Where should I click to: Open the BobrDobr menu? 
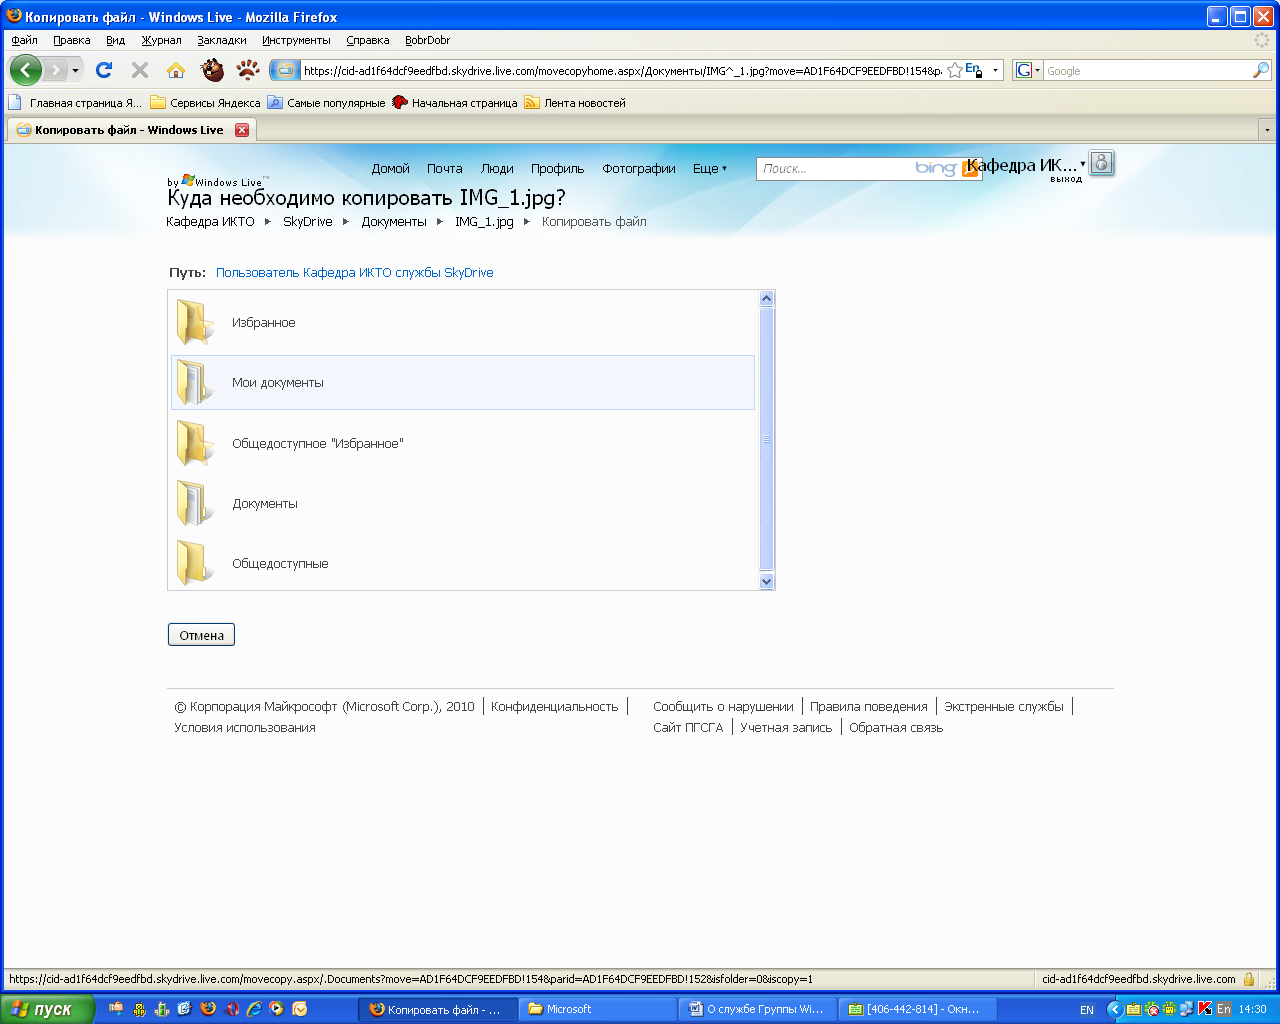pyautogui.click(x=428, y=40)
